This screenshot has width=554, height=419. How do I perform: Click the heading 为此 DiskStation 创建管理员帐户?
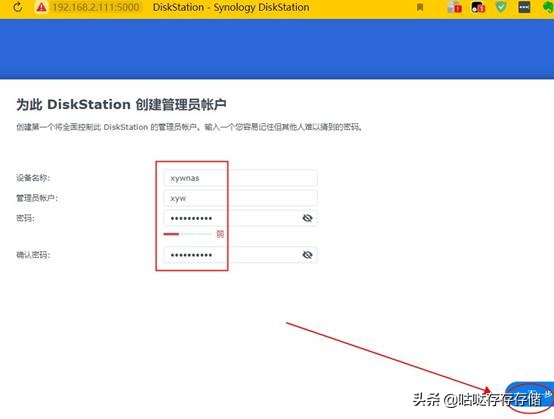pyautogui.click(x=121, y=105)
